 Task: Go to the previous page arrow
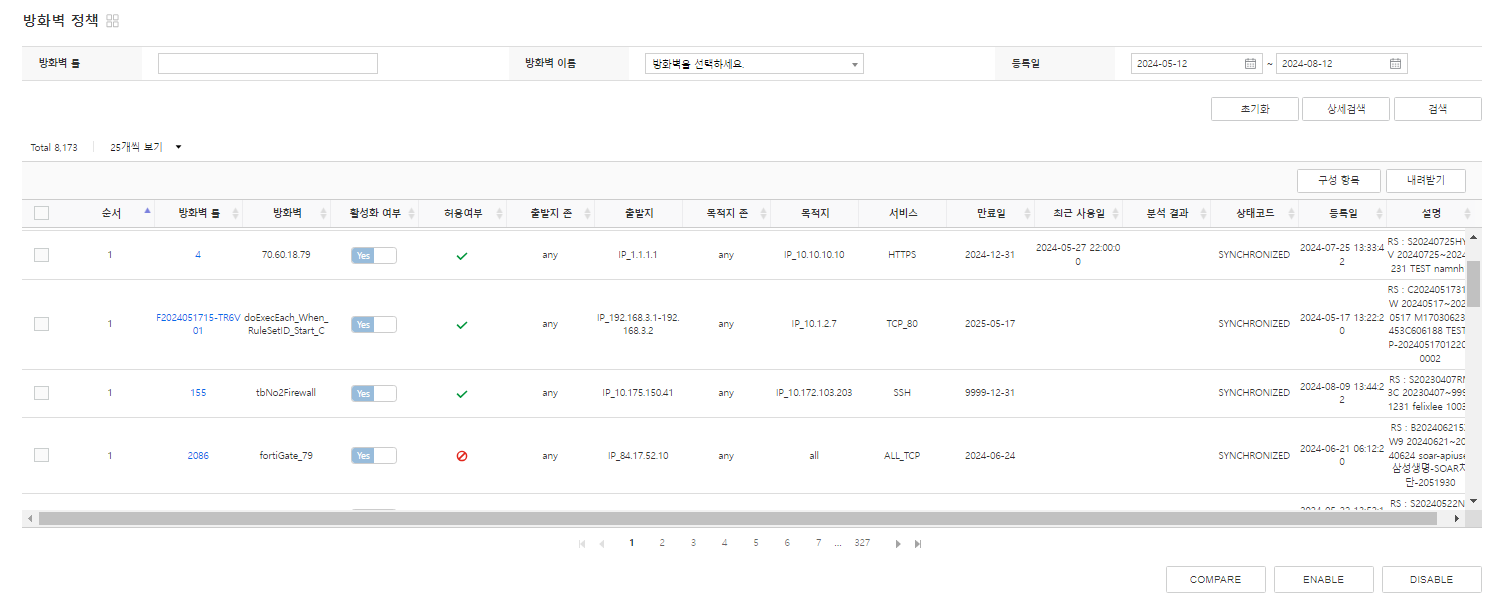[602, 543]
